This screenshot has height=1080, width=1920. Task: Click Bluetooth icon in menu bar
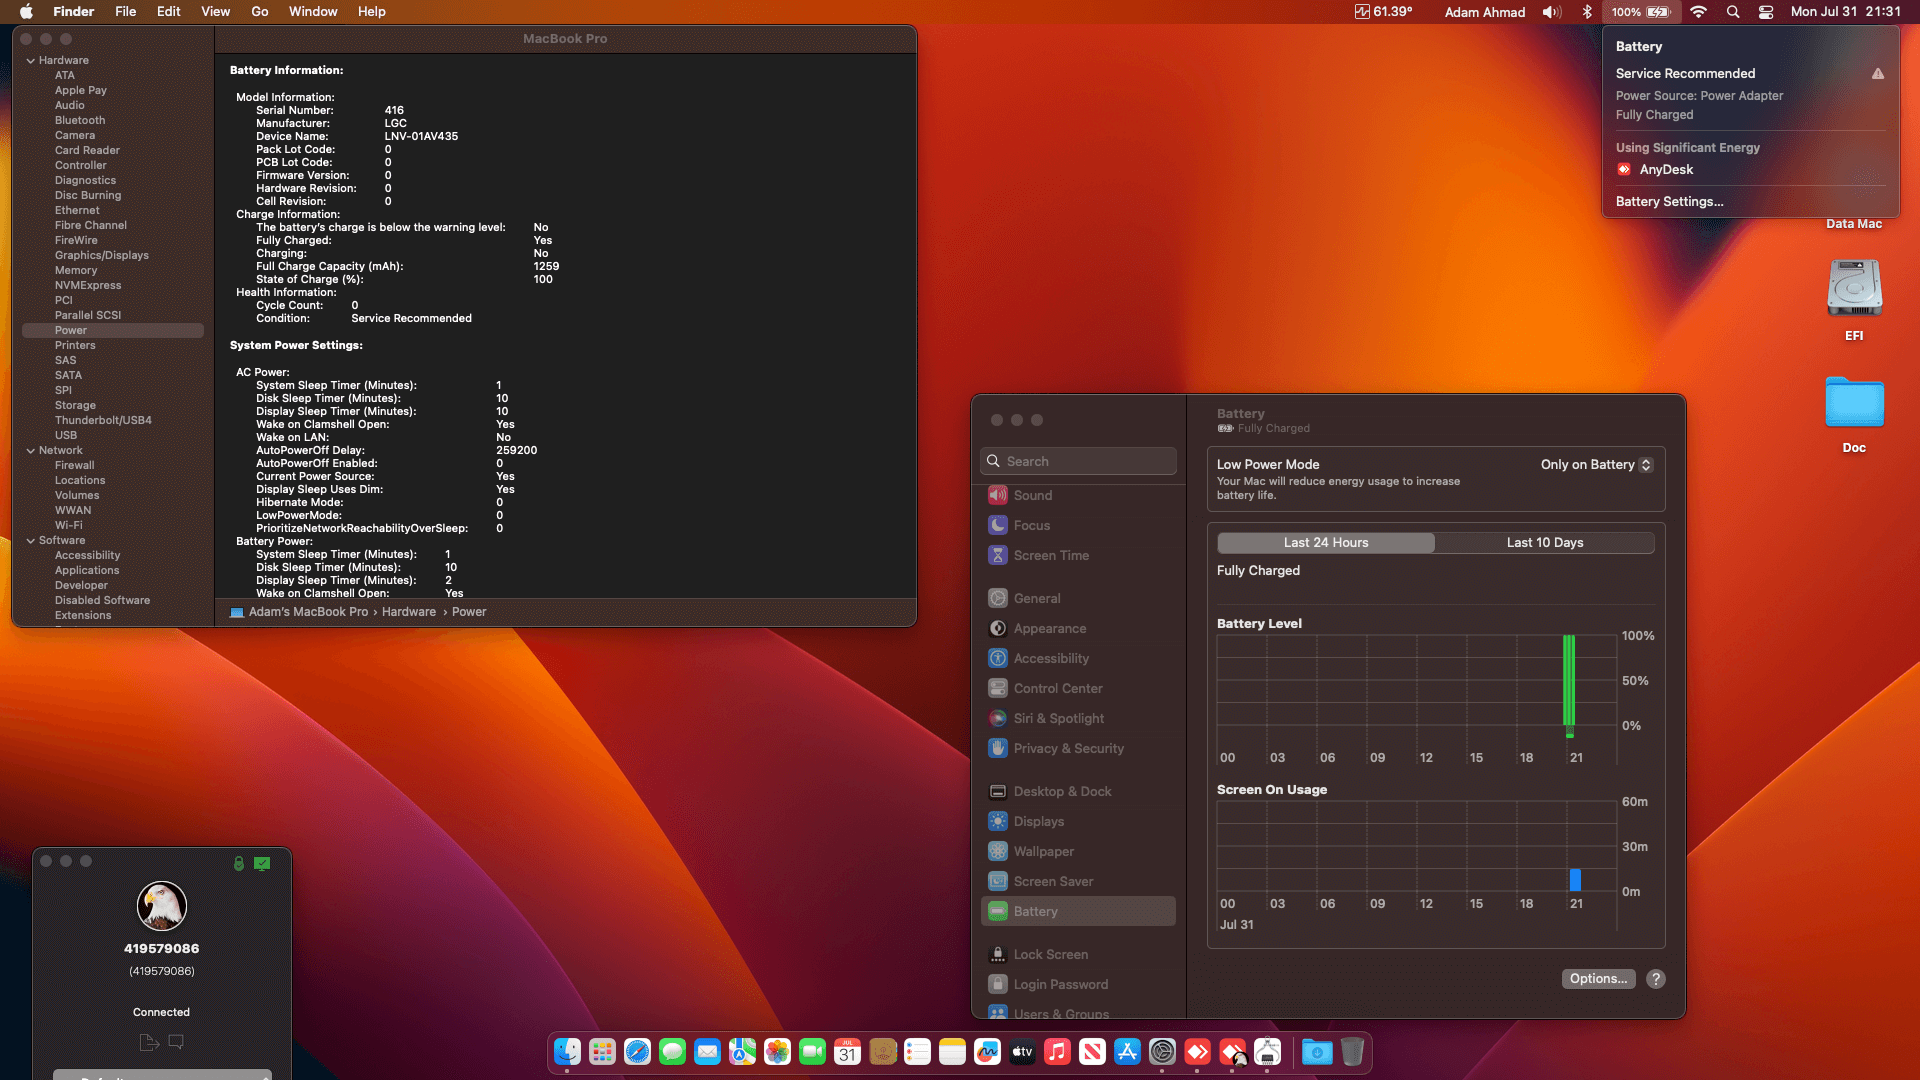tap(1587, 12)
